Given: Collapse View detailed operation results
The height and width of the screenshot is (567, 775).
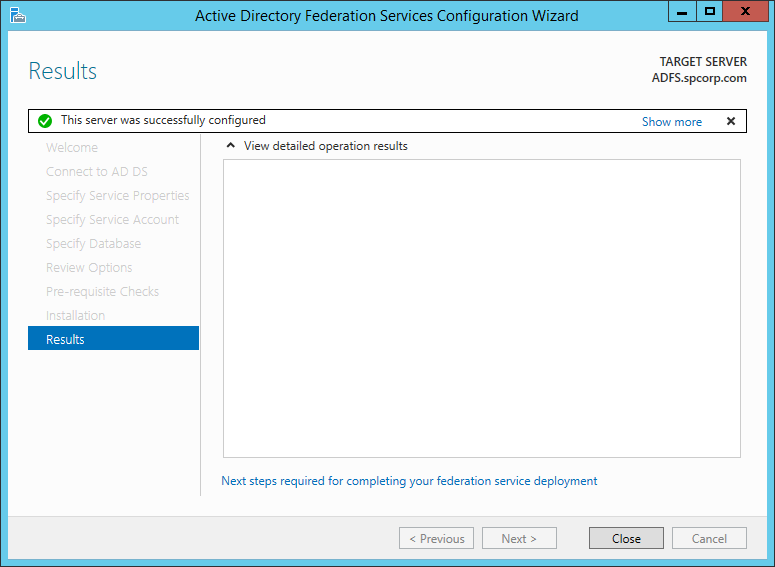Looking at the screenshot, I should 231,146.
